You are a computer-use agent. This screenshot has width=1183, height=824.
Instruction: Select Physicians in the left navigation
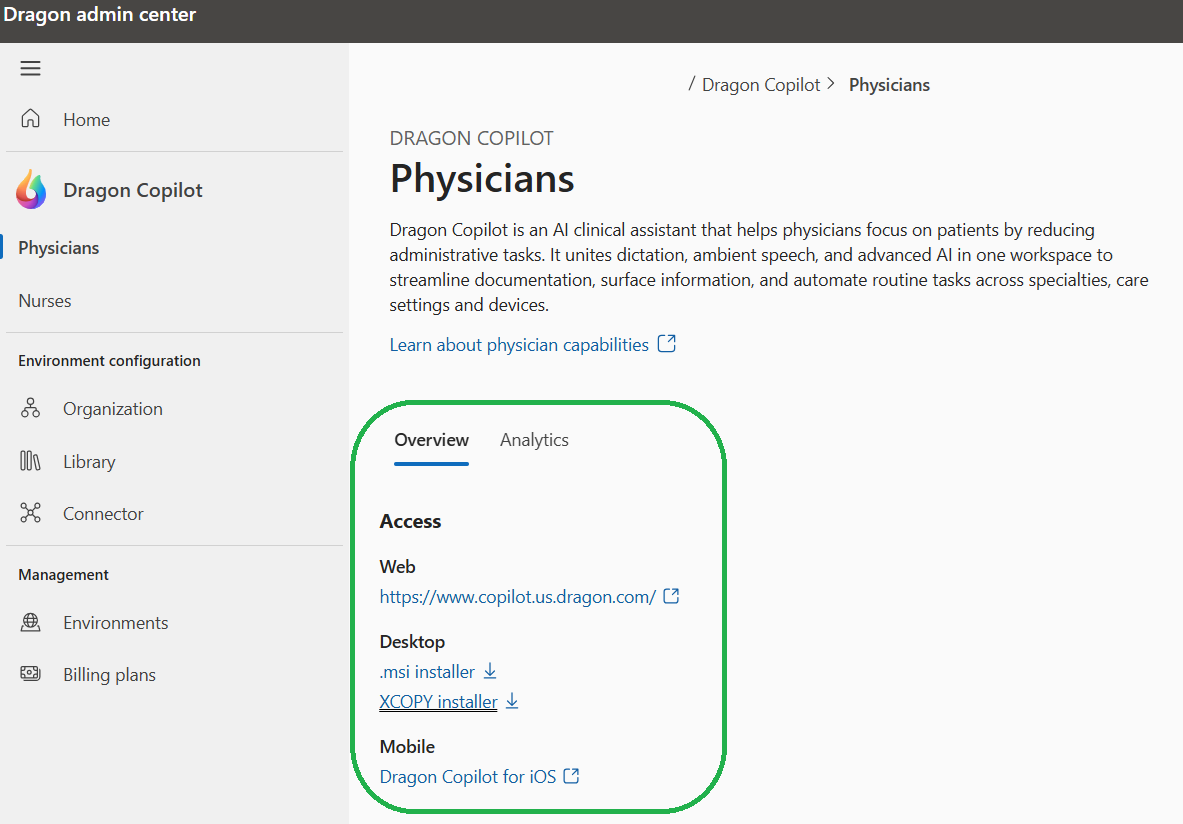coord(59,248)
